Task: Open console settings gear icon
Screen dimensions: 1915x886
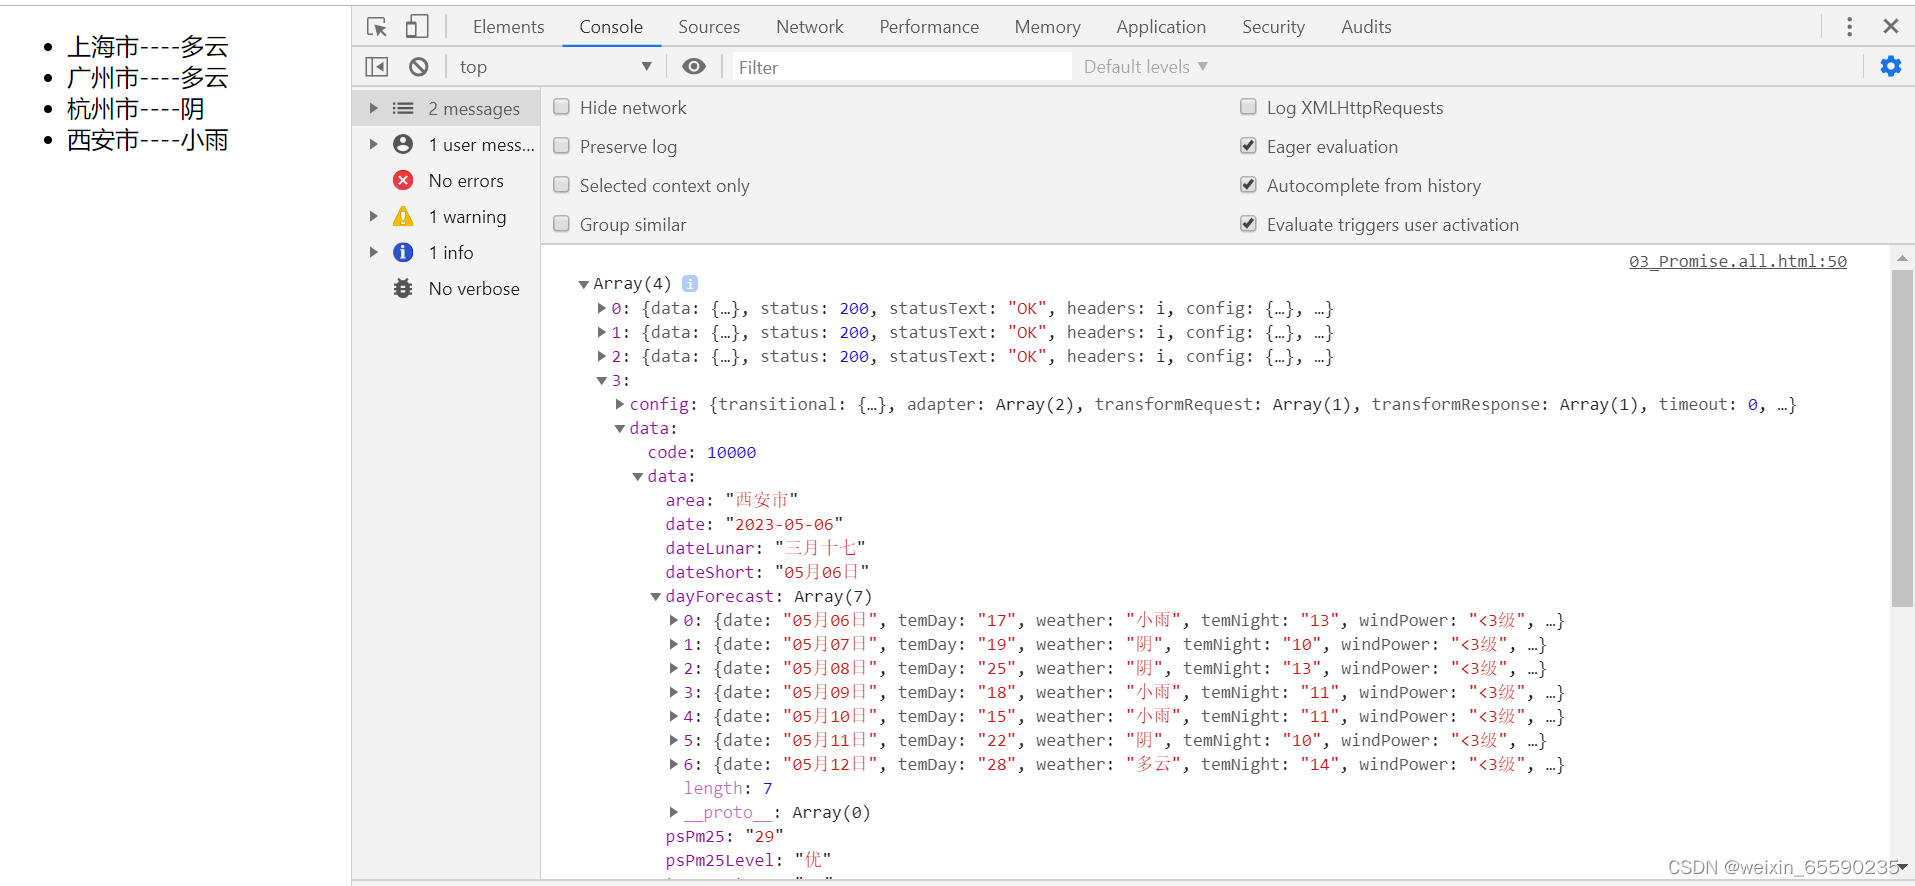Action: tap(1890, 67)
